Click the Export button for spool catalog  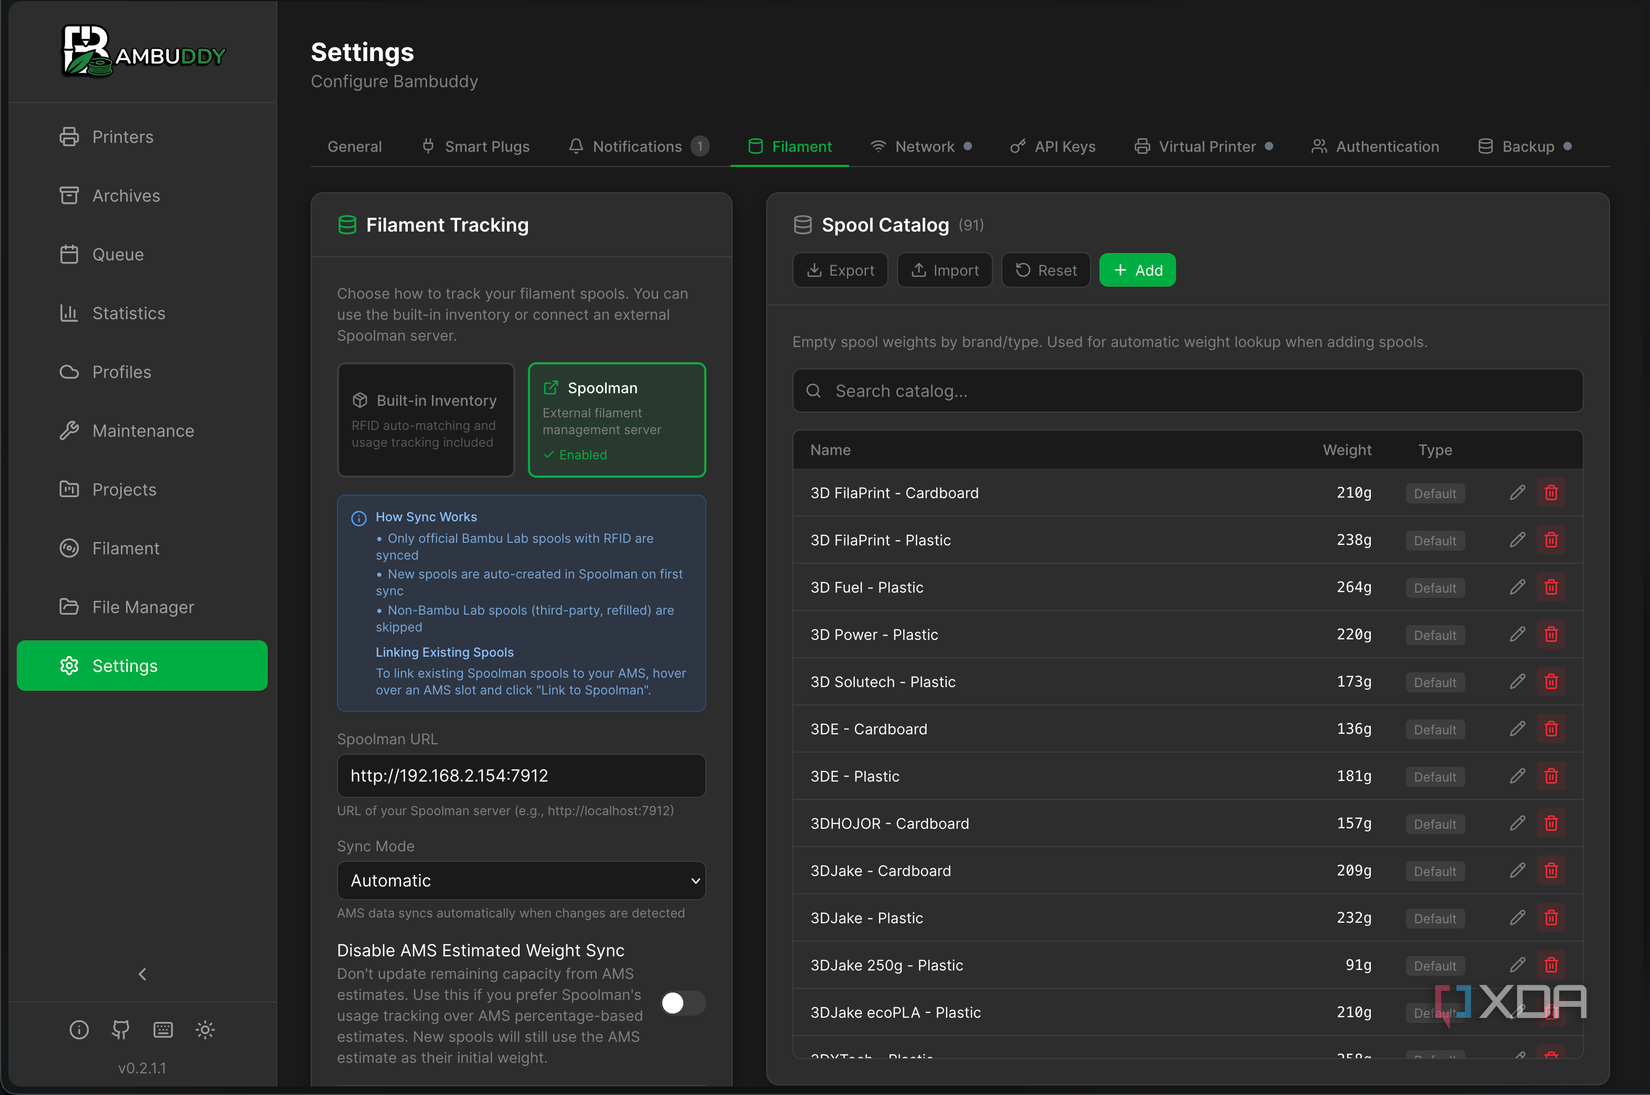click(x=840, y=271)
